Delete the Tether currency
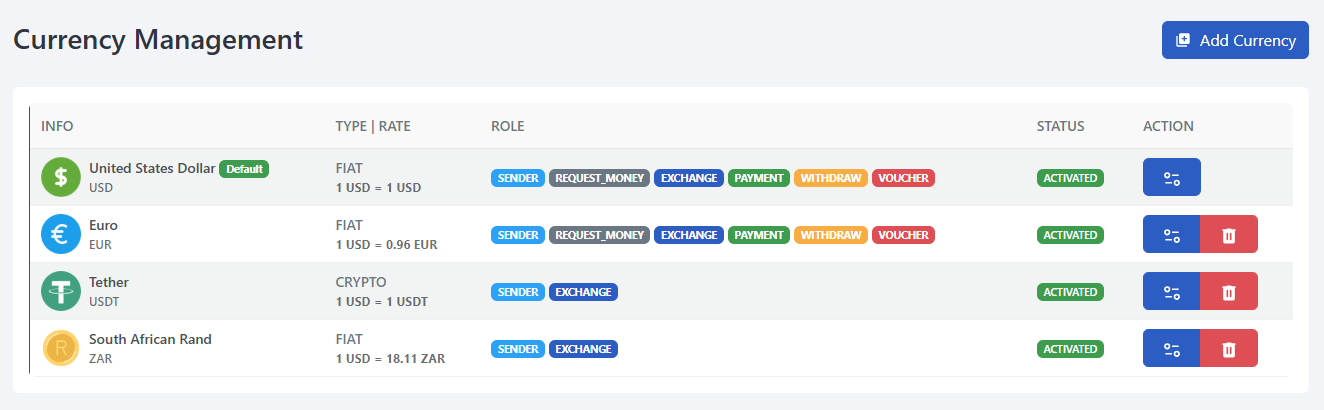The image size is (1324, 410). [x=1229, y=292]
